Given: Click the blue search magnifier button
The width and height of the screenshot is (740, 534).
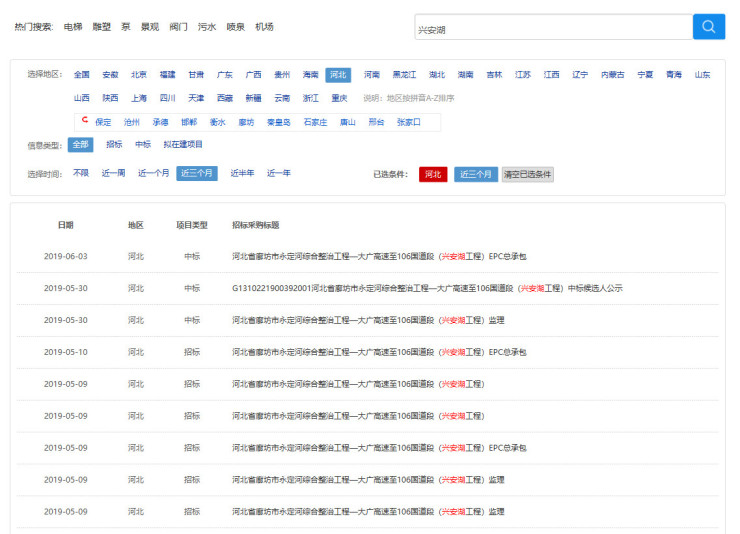Looking at the screenshot, I should point(708,27).
